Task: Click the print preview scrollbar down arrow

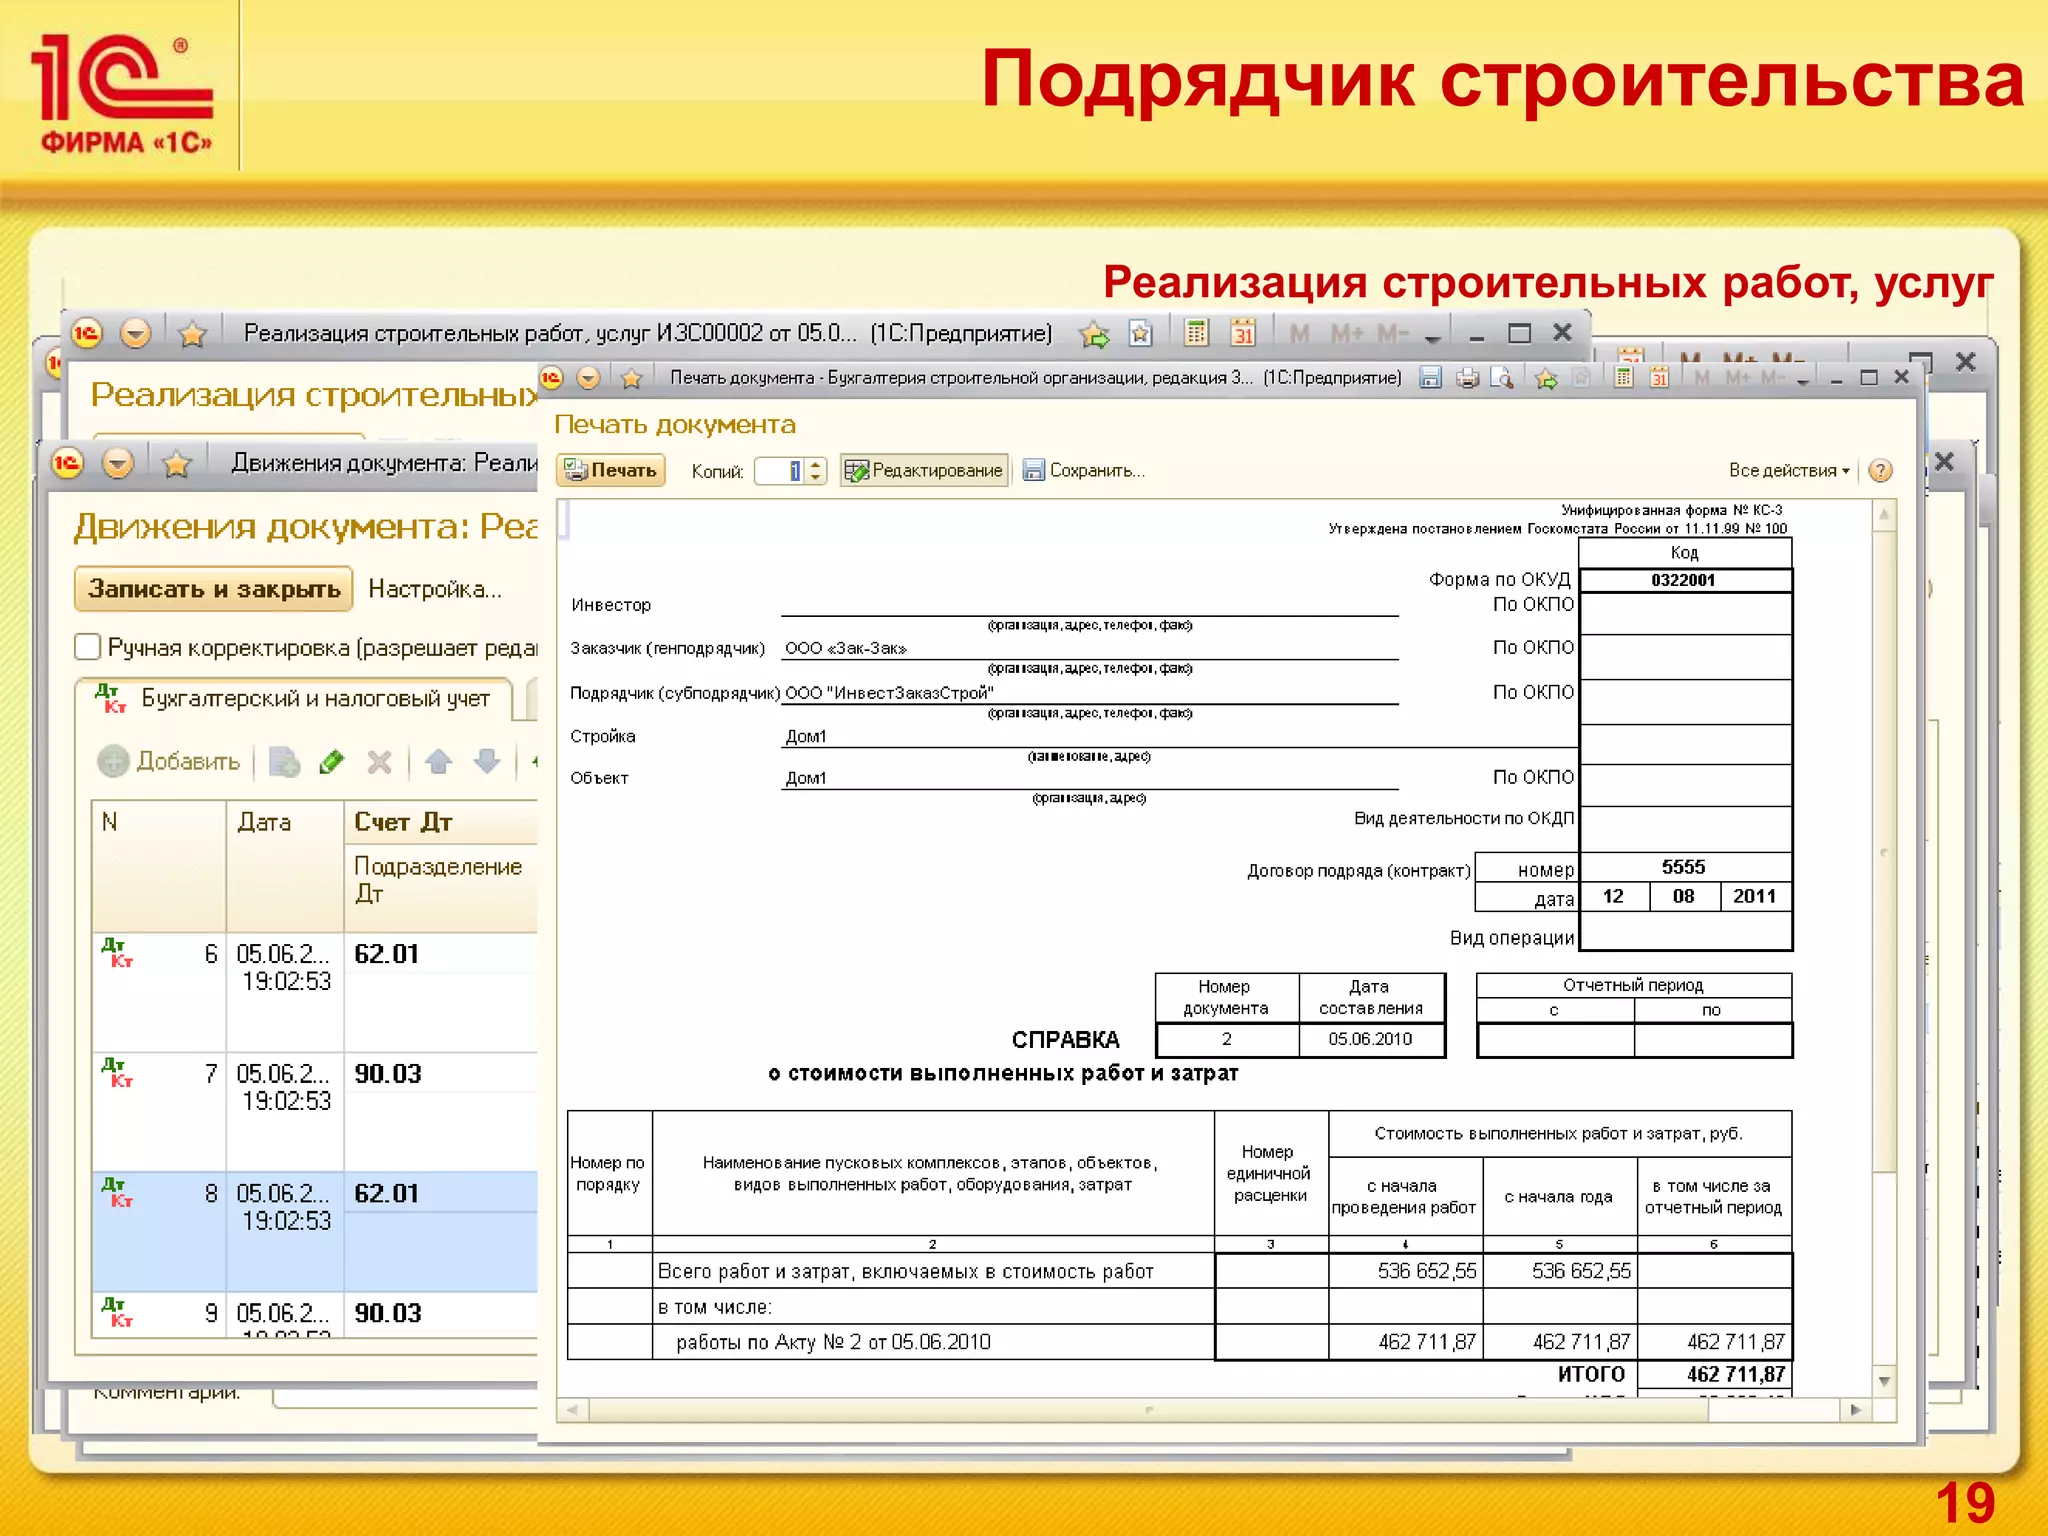Action: [1884, 1381]
